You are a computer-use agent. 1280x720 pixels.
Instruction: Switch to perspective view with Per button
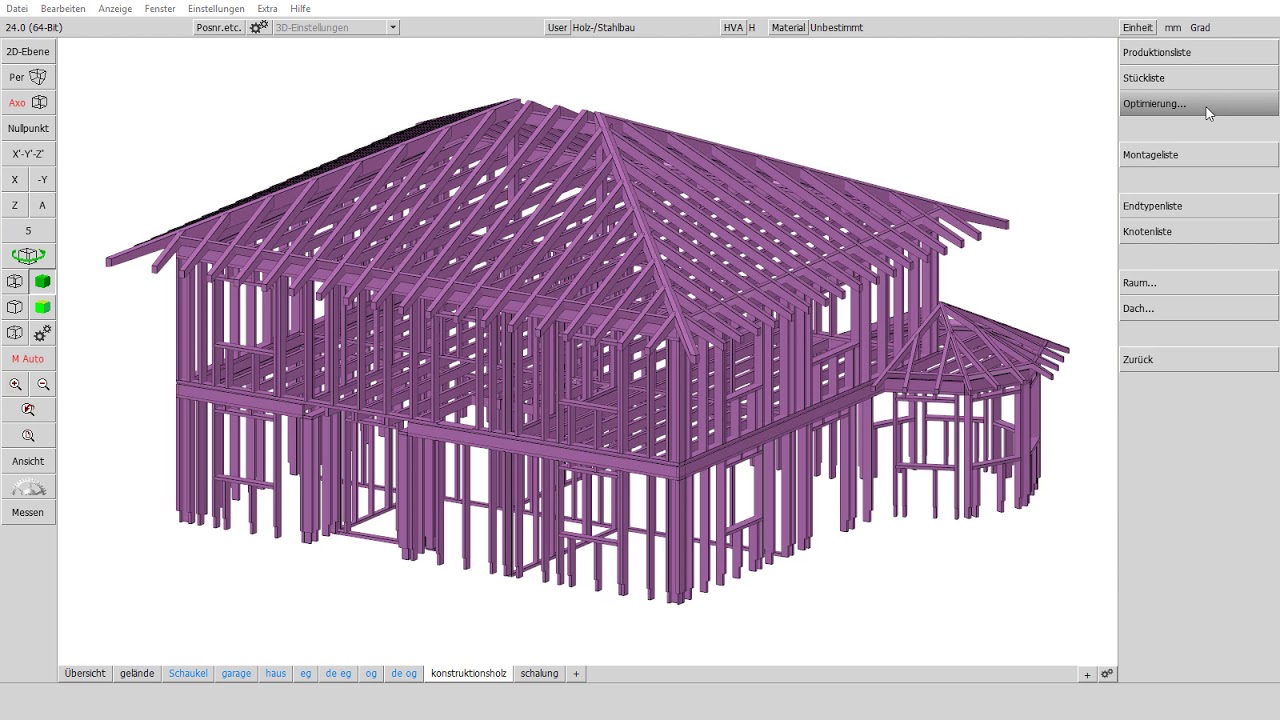pyautogui.click(x=28, y=77)
